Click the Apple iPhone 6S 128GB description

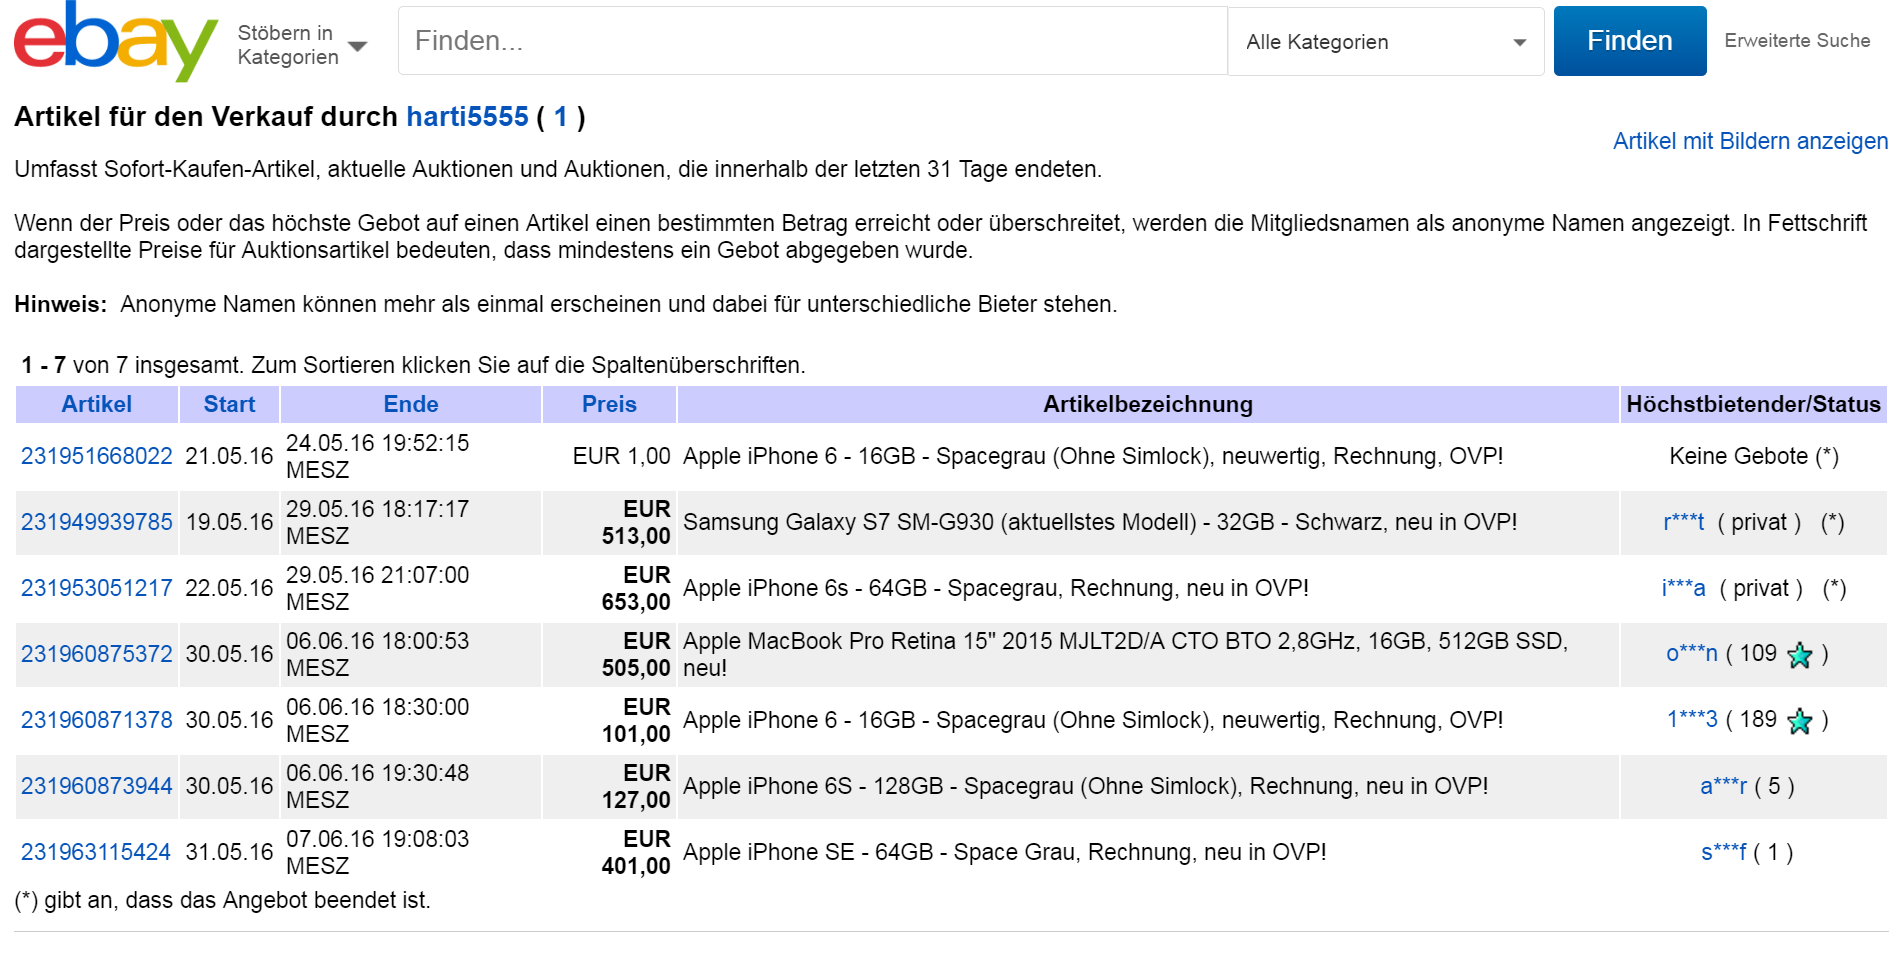pos(1086,786)
